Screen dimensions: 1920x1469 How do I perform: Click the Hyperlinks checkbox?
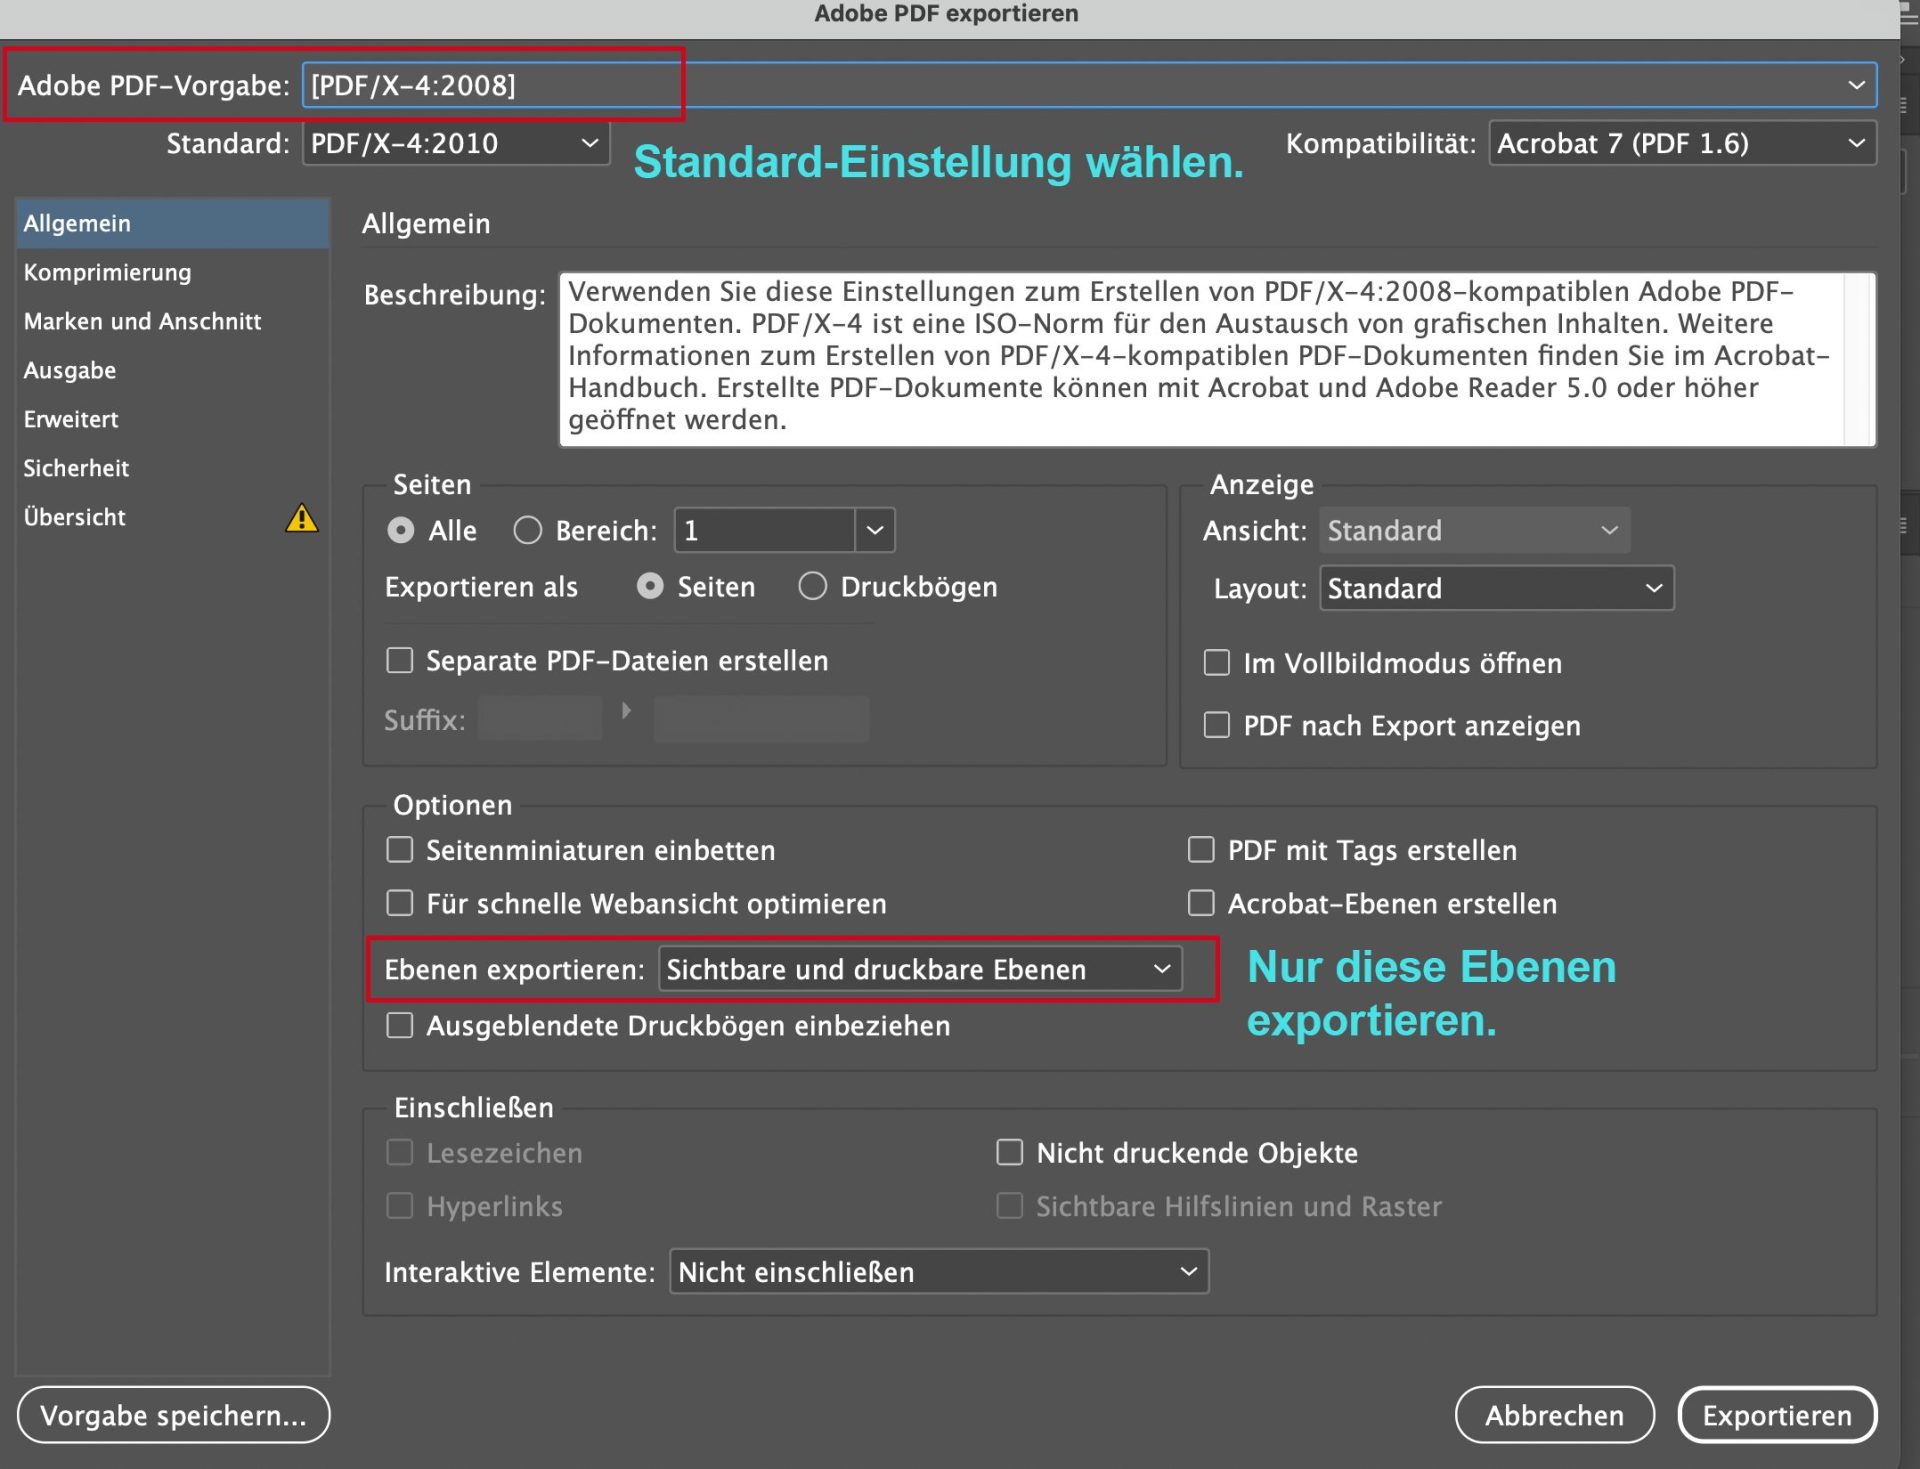point(400,1206)
